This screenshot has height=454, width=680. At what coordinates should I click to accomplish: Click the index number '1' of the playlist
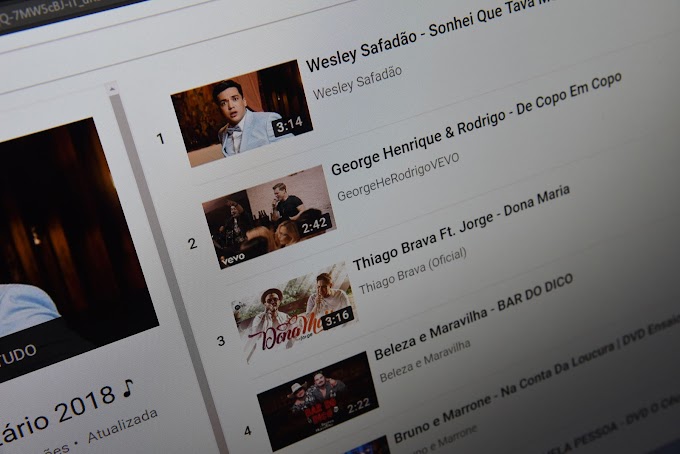tap(160, 139)
